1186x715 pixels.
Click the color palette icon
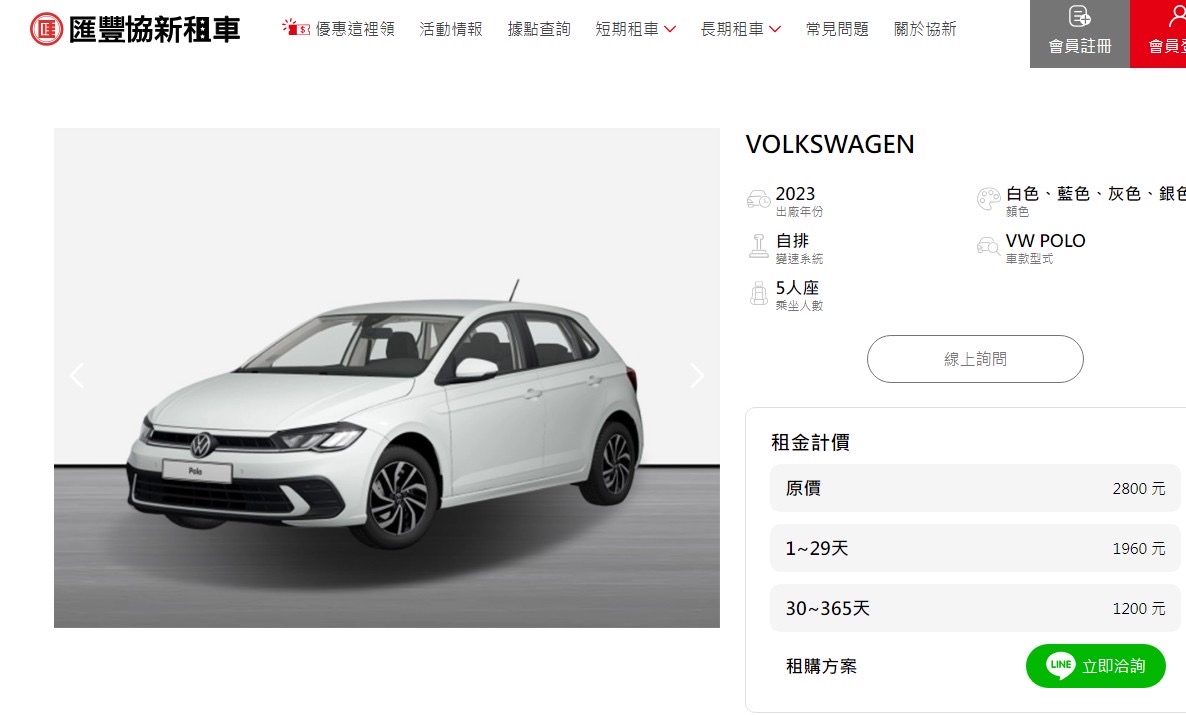pos(989,199)
